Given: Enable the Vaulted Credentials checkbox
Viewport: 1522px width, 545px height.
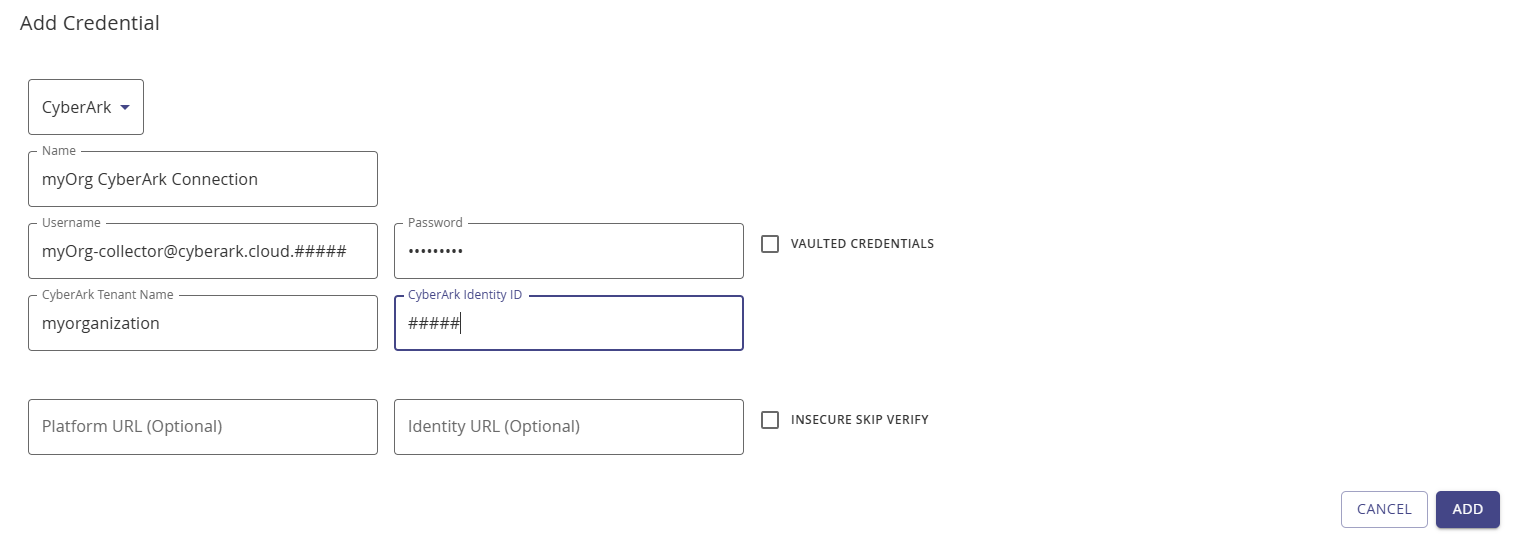Looking at the screenshot, I should point(770,244).
